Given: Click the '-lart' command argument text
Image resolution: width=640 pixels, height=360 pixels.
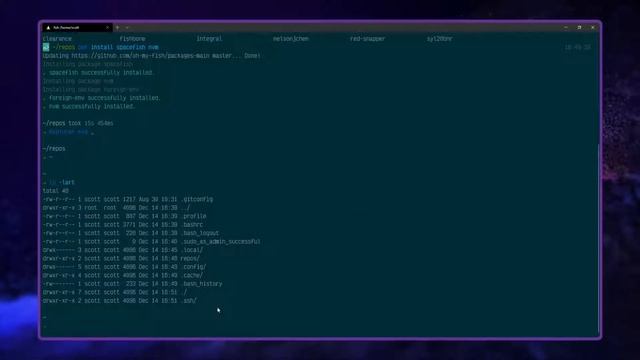Looking at the screenshot, I should pos(67,182).
